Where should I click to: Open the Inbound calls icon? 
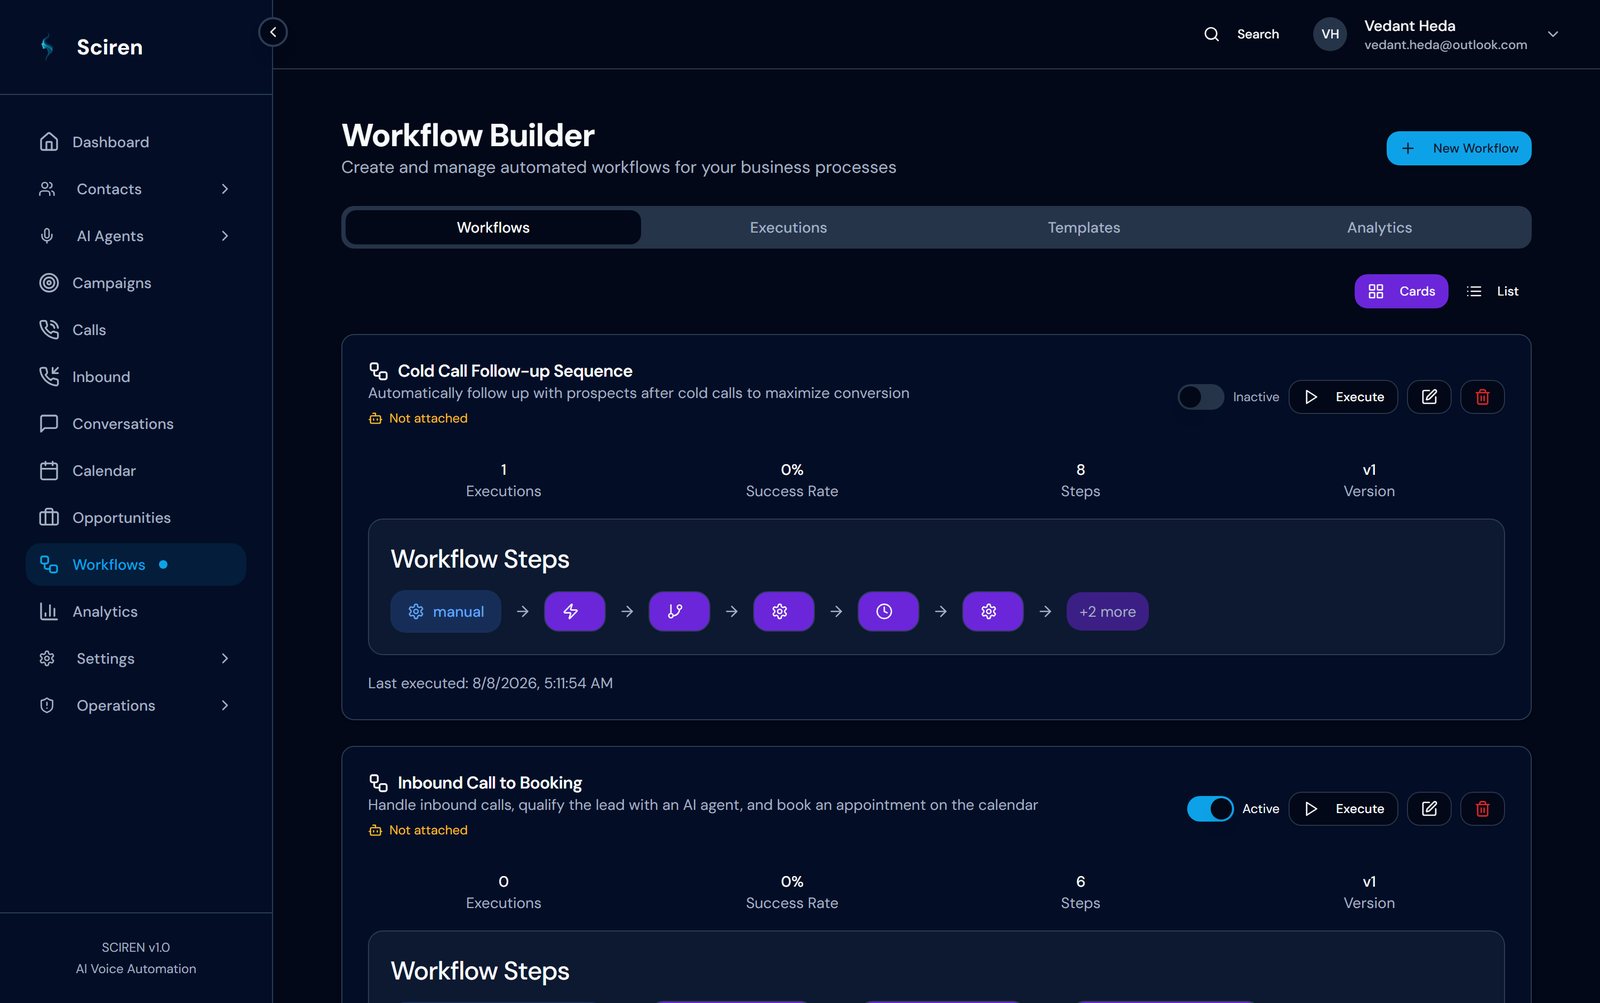coord(49,377)
